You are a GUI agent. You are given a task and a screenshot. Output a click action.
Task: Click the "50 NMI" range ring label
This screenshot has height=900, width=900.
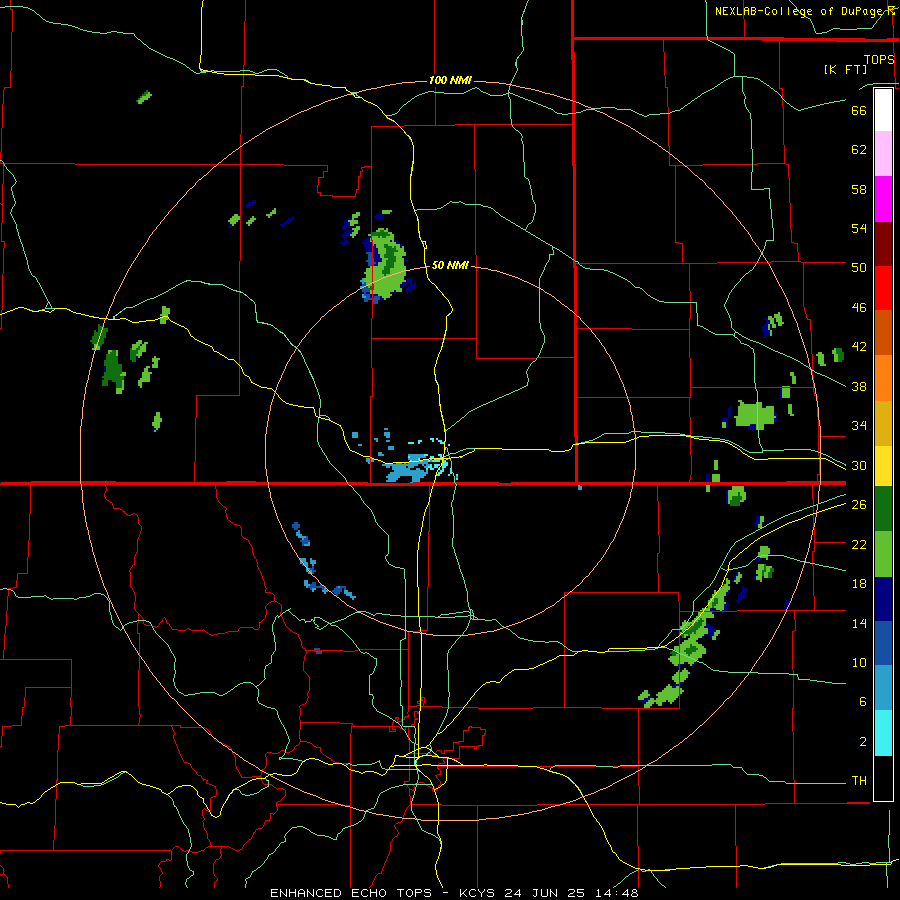[450, 265]
